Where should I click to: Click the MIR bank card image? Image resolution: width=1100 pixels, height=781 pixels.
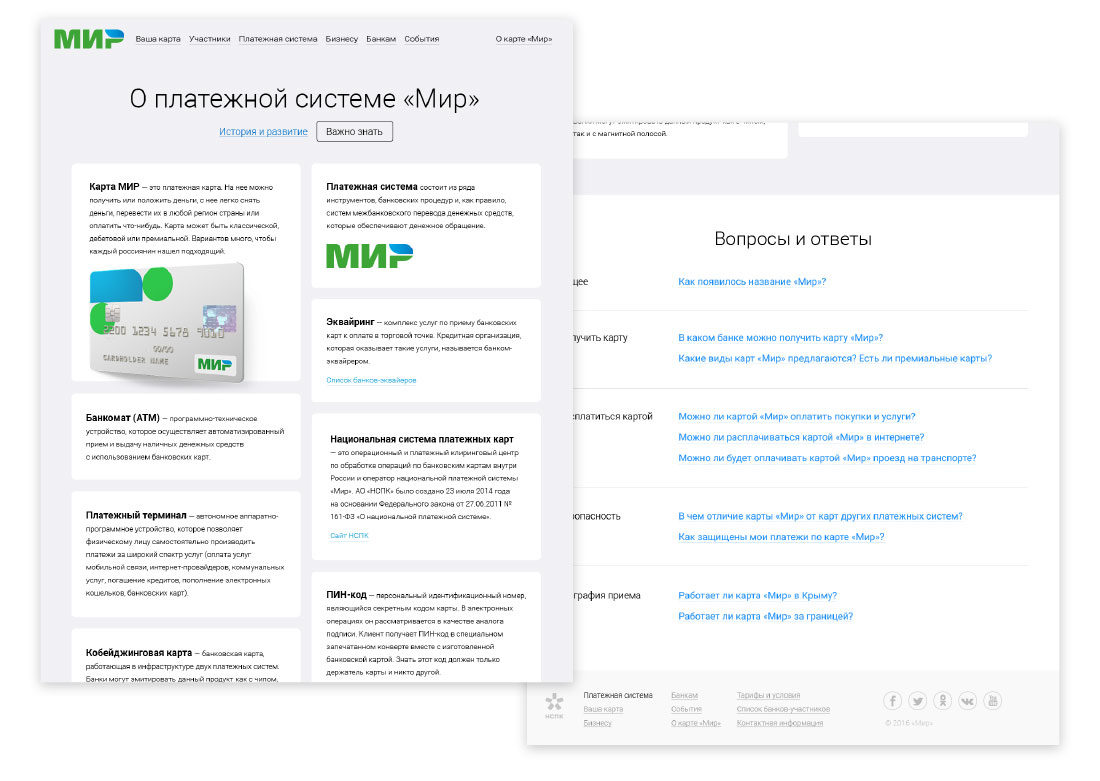coord(165,320)
